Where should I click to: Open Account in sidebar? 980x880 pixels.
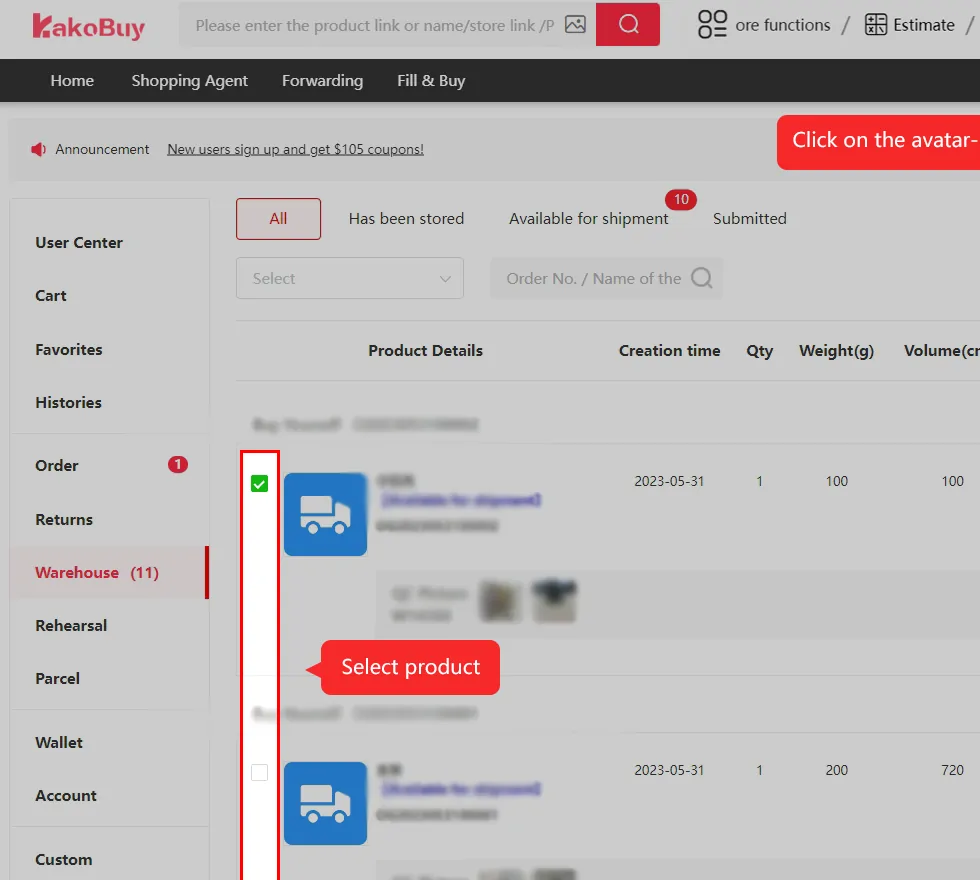pos(66,796)
